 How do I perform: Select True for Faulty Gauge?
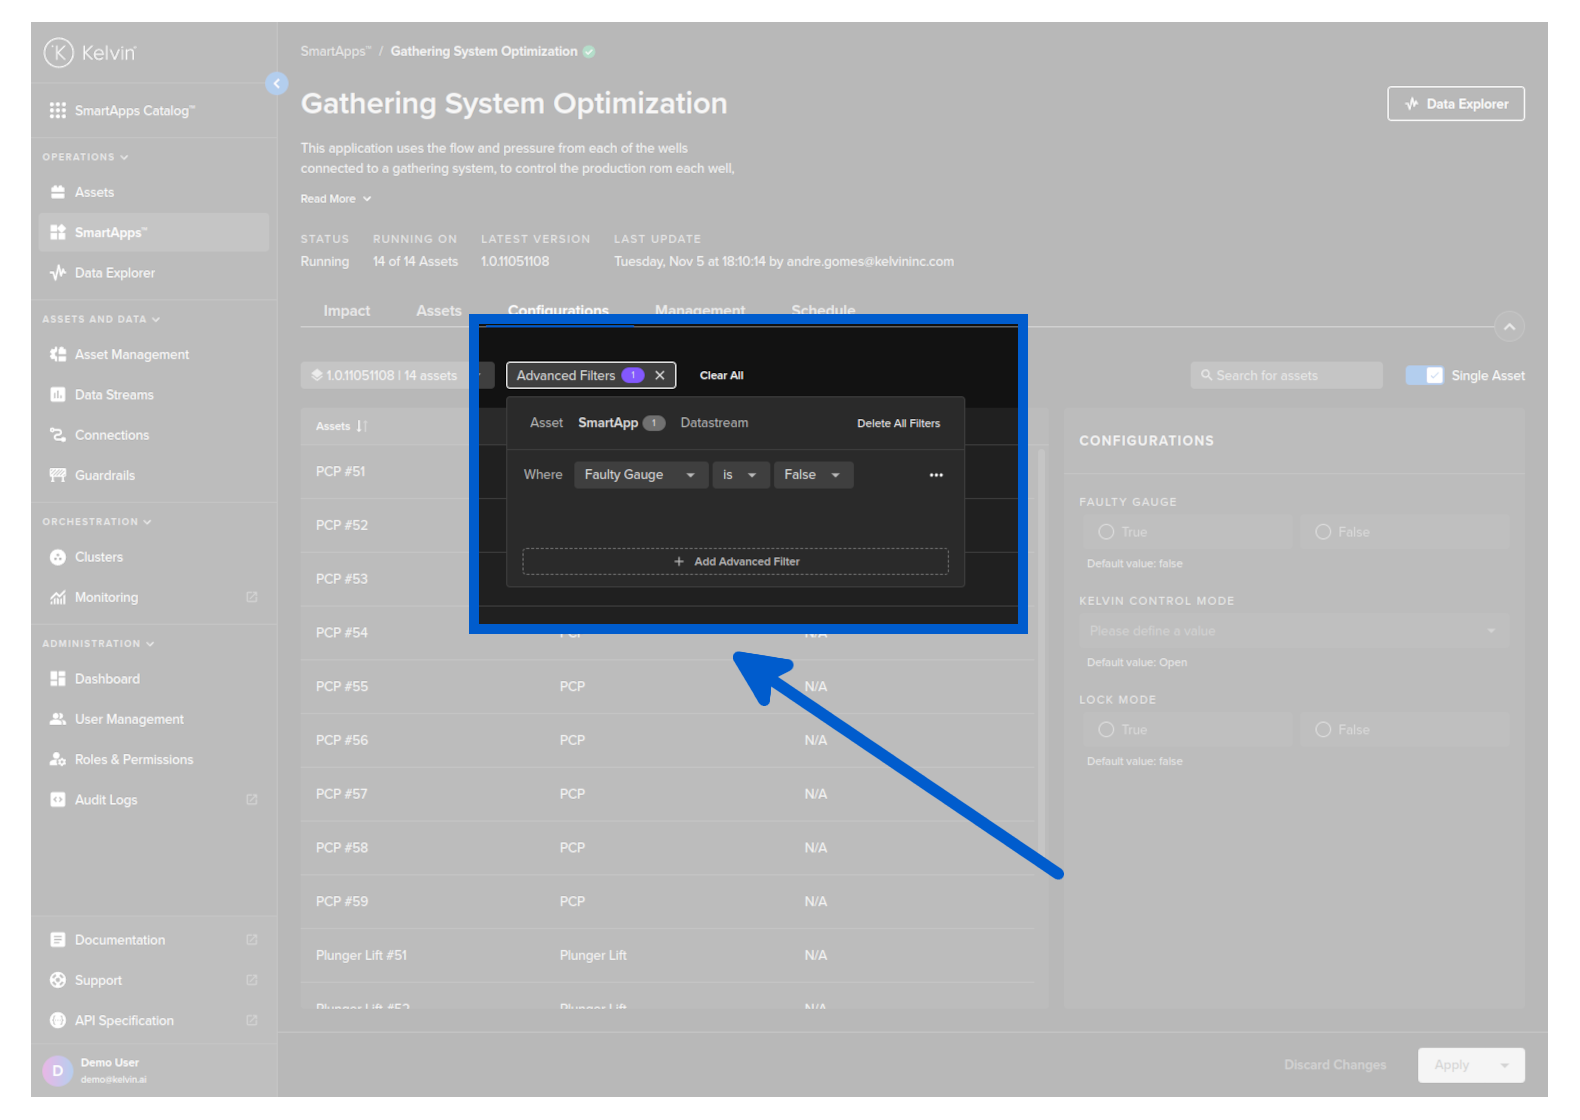click(x=1107, y=532)
